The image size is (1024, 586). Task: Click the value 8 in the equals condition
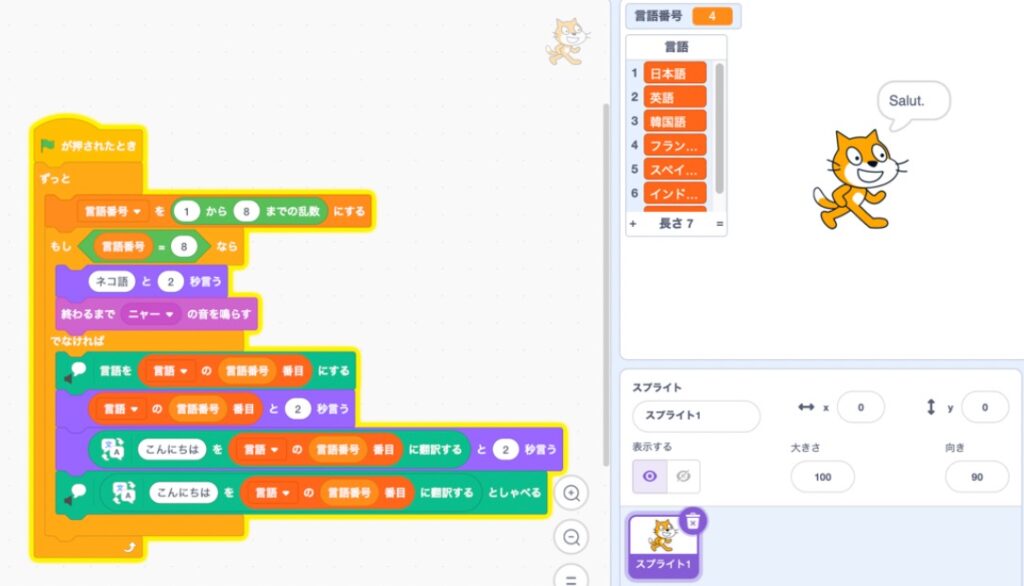(184, 246)
